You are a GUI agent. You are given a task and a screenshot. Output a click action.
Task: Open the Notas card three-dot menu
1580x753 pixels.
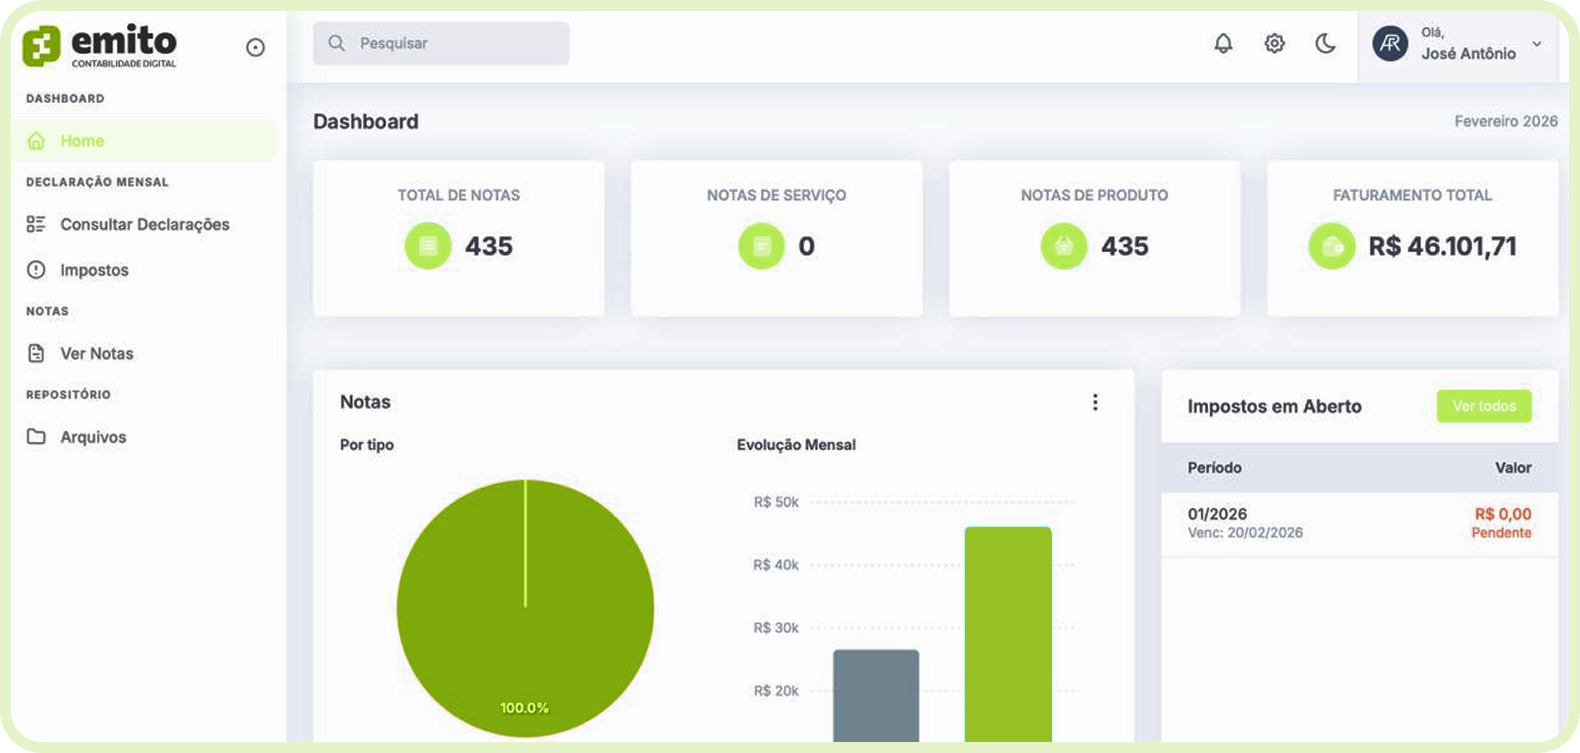point(1095,402)
